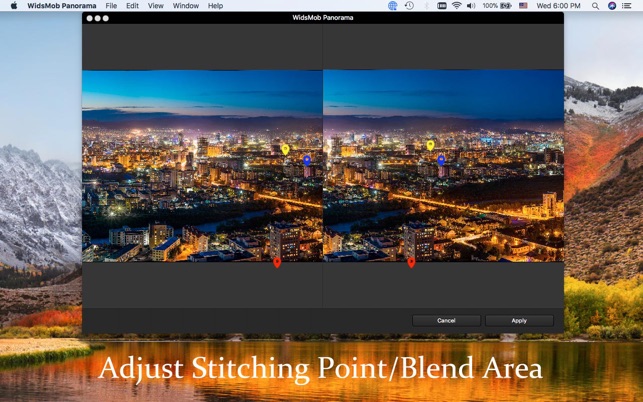Click the Bluetooth icon in menu bar

[x=426, y=6]
